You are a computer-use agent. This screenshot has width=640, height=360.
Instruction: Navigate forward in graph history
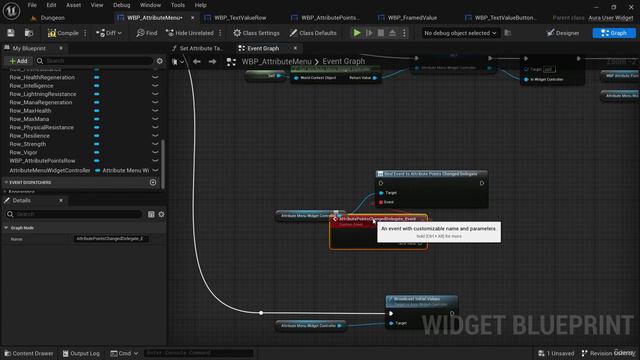point(212,62)
